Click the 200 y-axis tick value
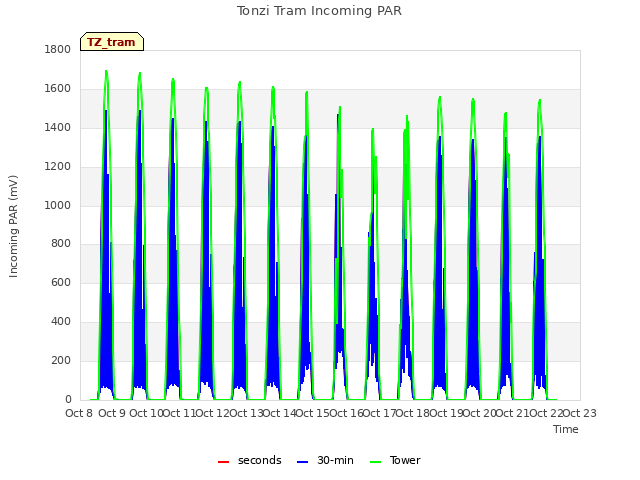 pyautogui.click(x=61, y=360)
